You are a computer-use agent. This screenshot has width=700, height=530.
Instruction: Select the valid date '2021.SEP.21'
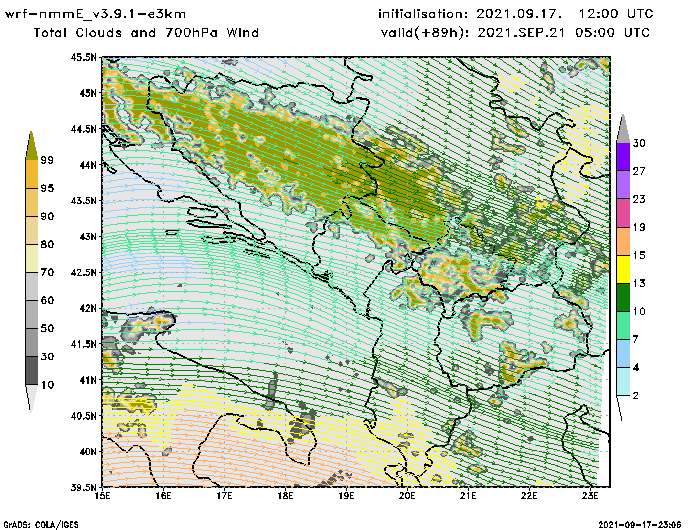[521, 33]
